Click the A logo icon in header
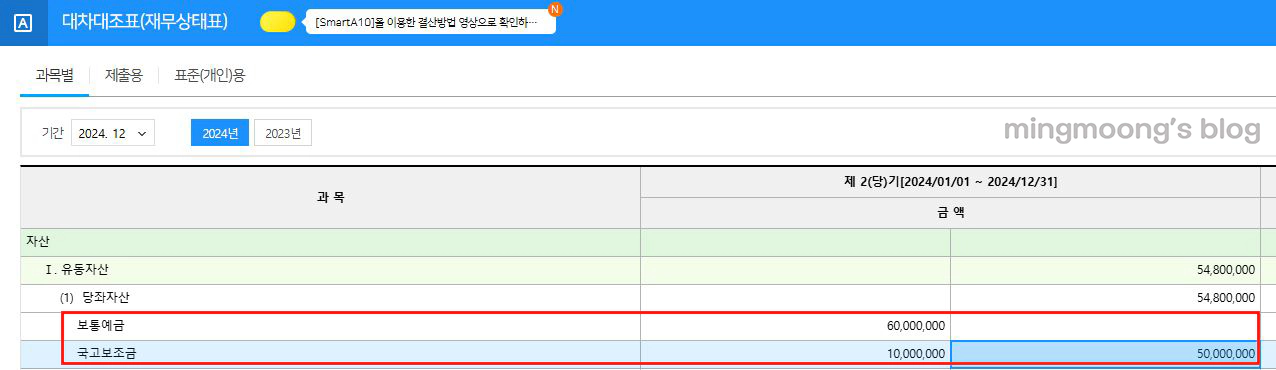Viewport: 1276px width, 370px height. (24, 22)
